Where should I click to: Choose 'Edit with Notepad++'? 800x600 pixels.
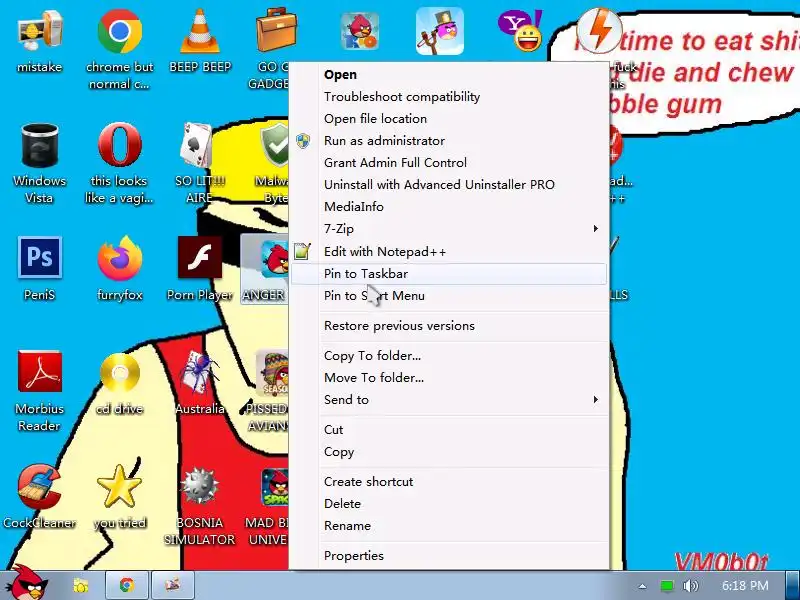pos(449,252)
